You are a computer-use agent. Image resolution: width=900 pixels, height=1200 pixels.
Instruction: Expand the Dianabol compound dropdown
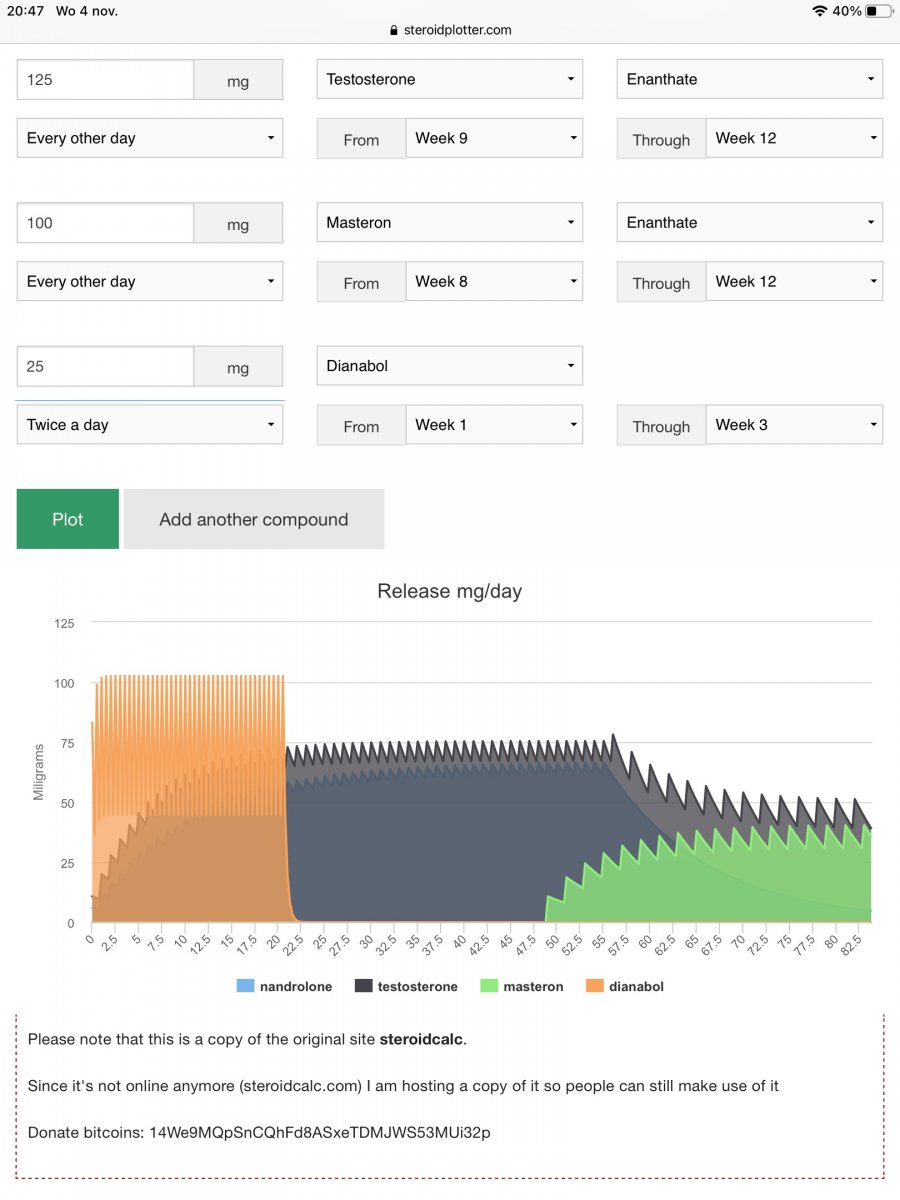point(450,366)
